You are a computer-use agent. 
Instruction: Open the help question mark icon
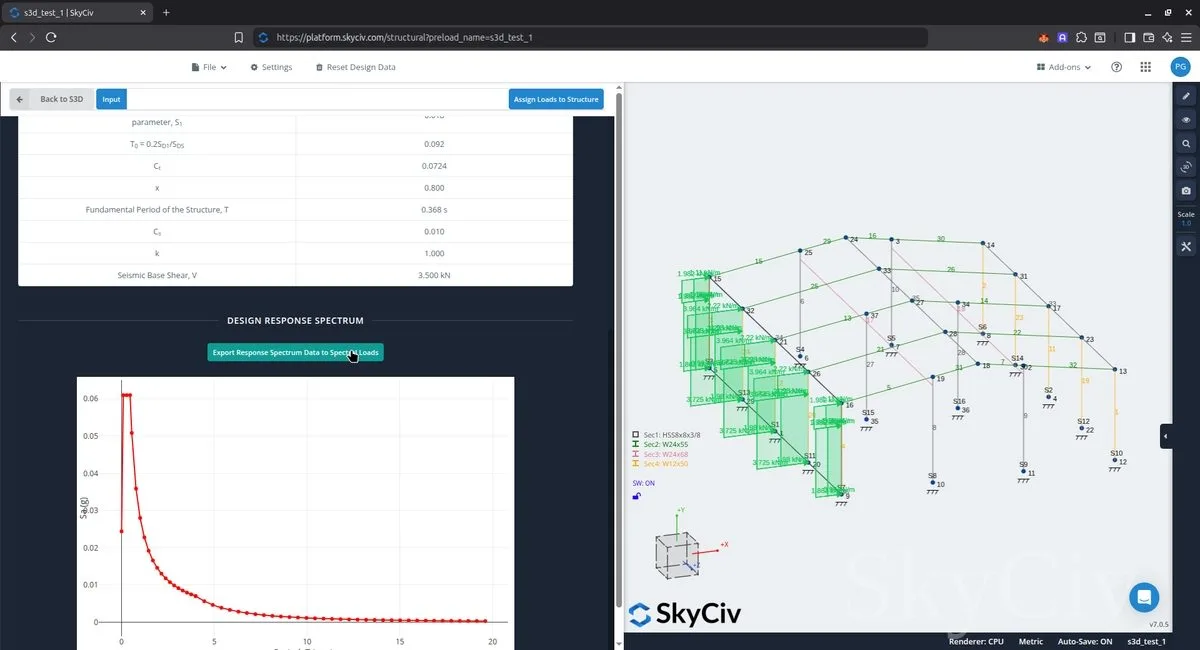(x=1117, y=67)
